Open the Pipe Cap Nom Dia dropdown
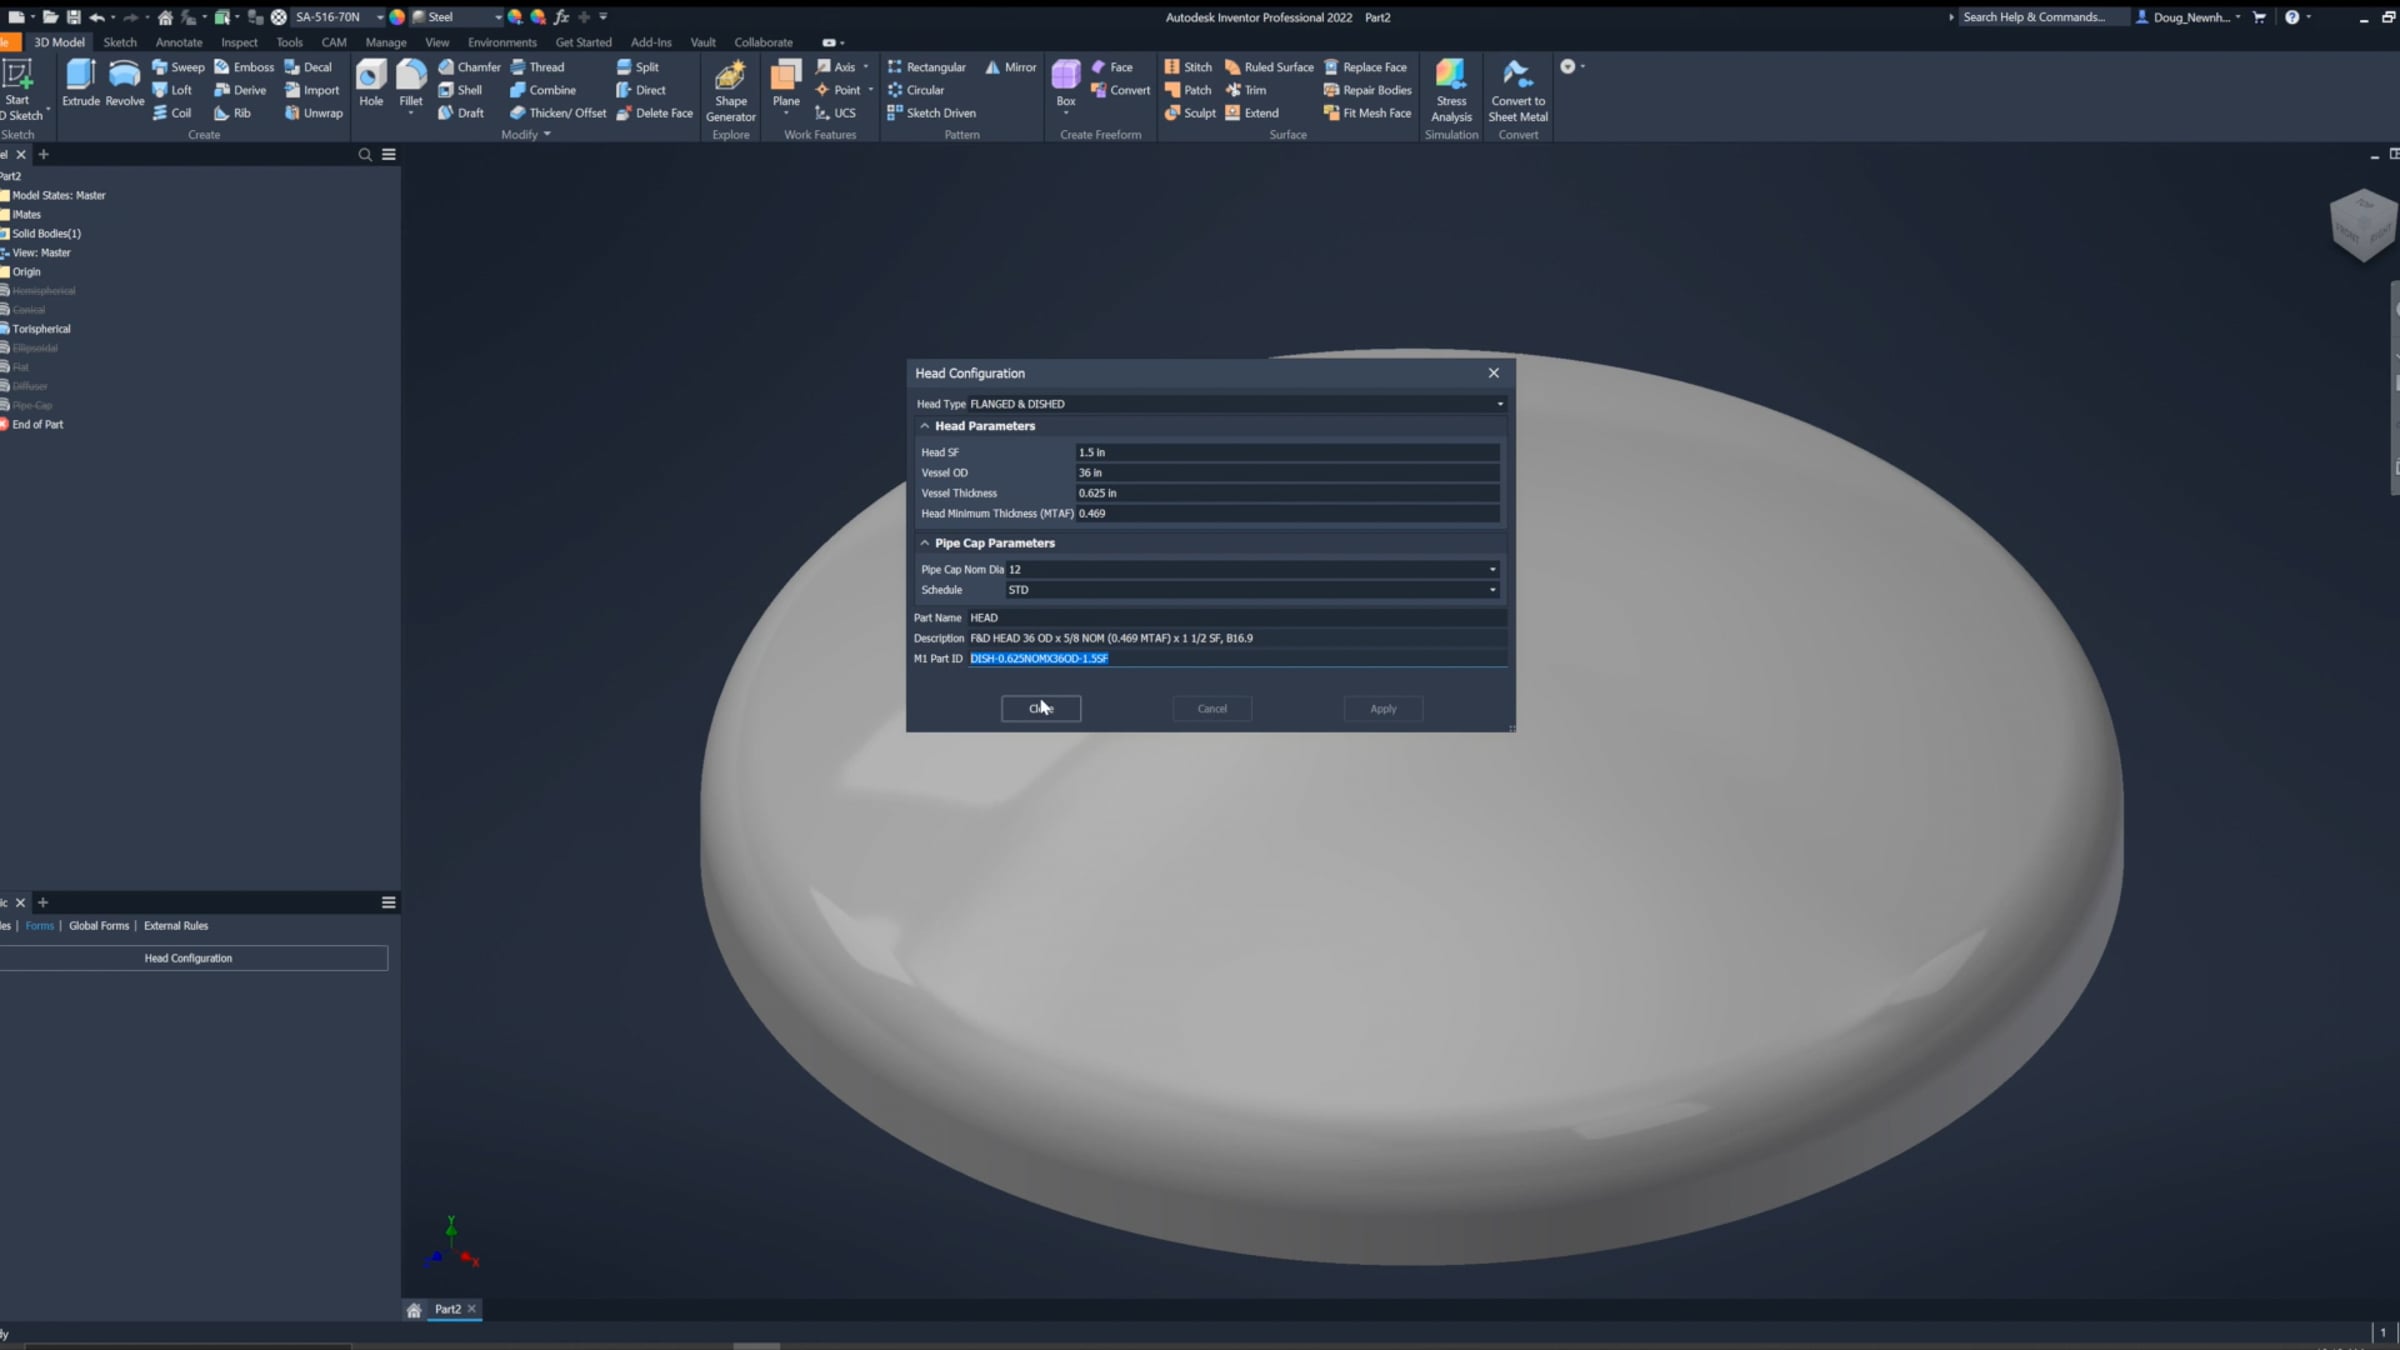This screenshot has width=2400, height=1350. tap(1492, 570)
